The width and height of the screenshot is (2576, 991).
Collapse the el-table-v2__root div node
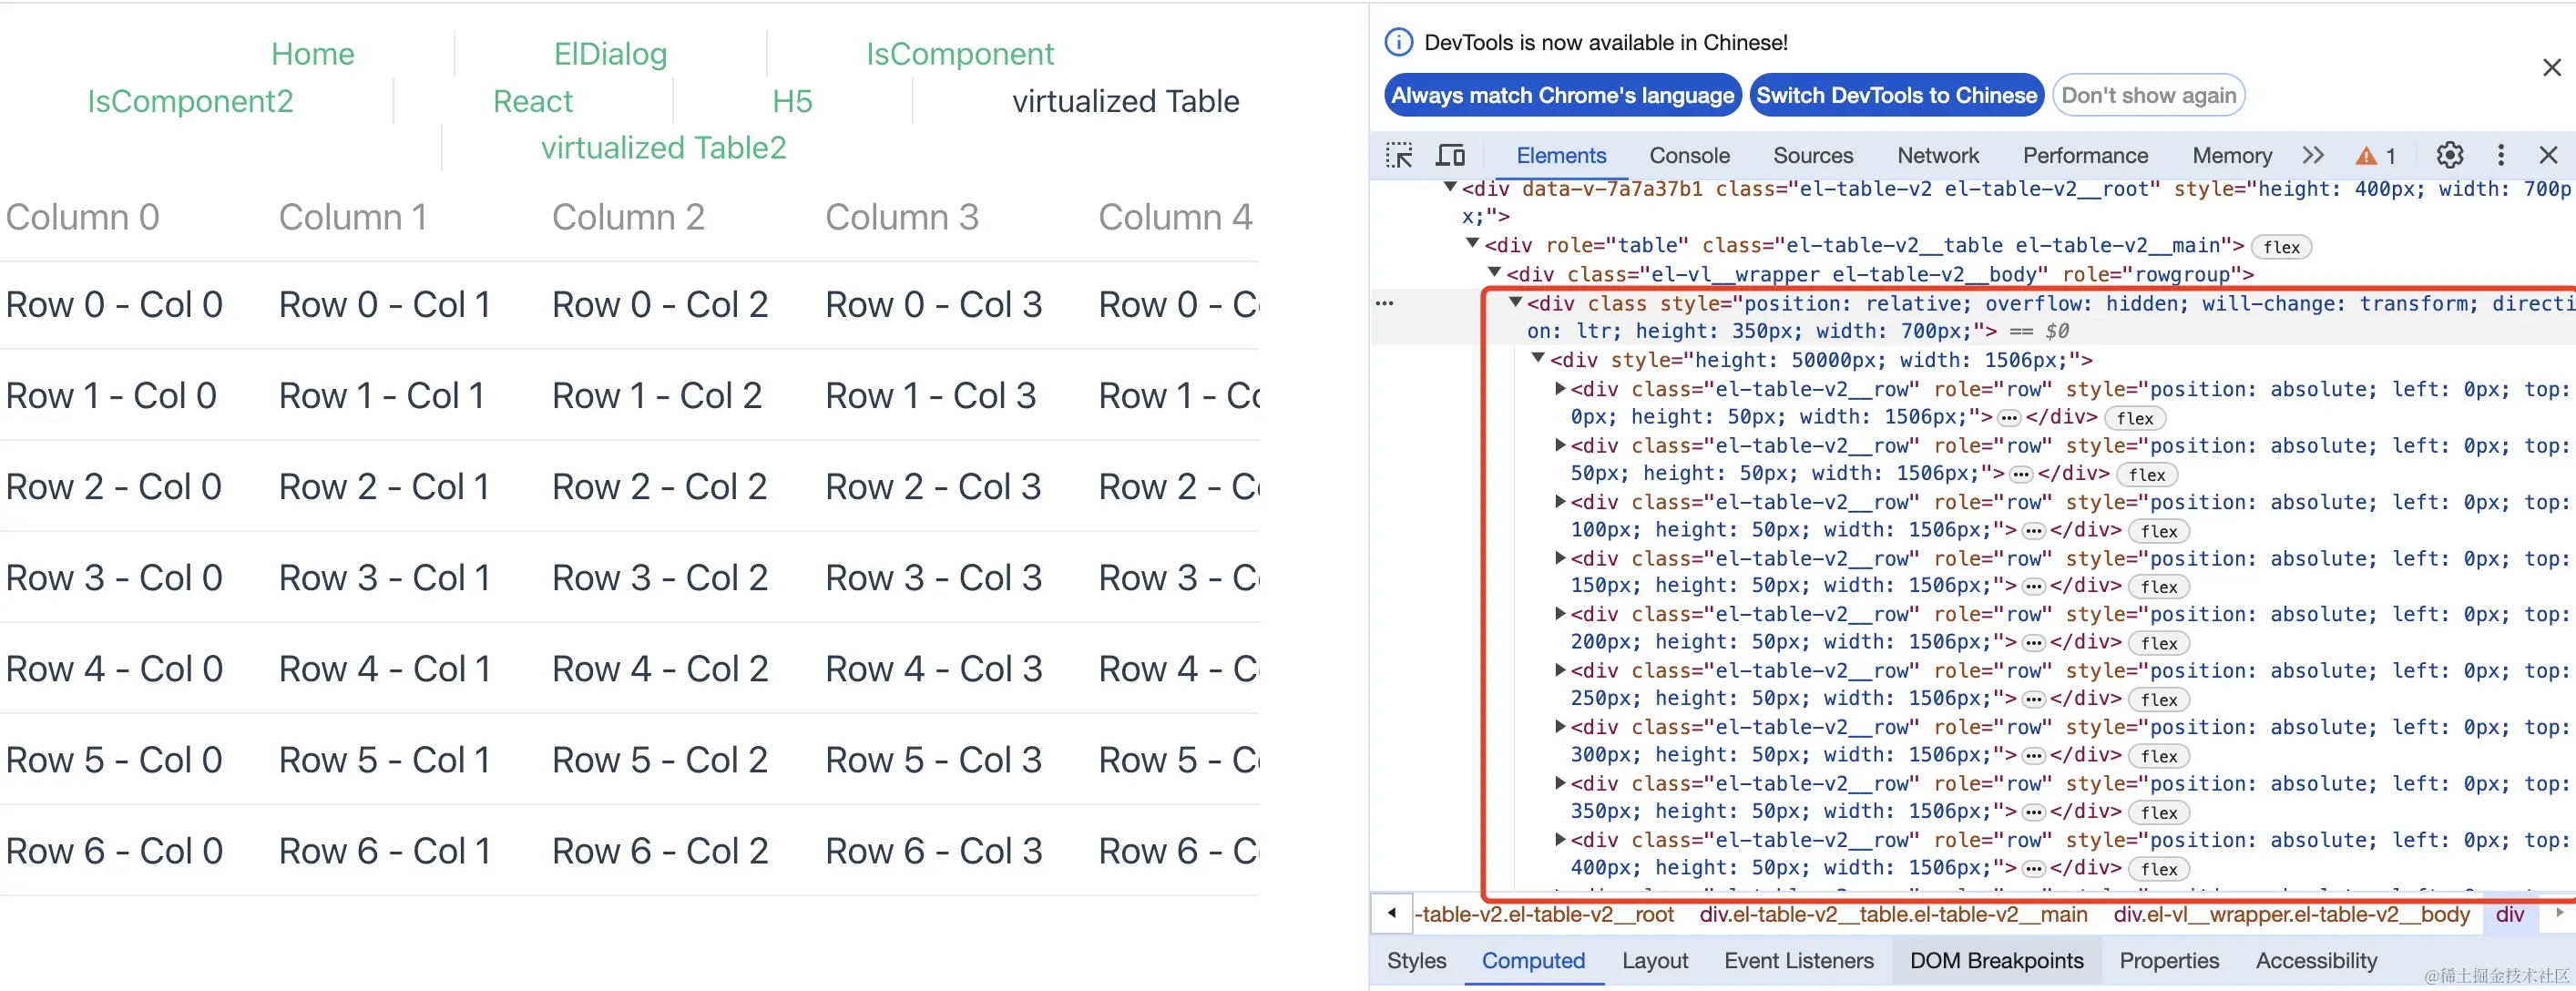pyautogui.click(x=1450, y=187)
